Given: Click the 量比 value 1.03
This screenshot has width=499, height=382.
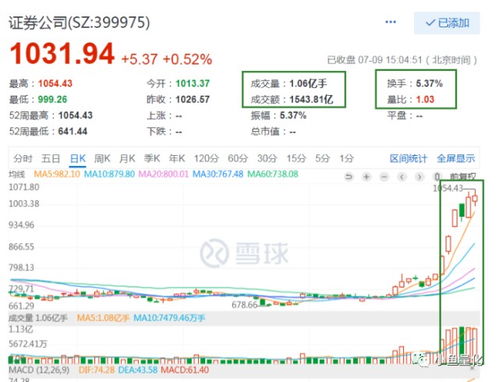Looking at the screenshot, I should tap(425, 99).
